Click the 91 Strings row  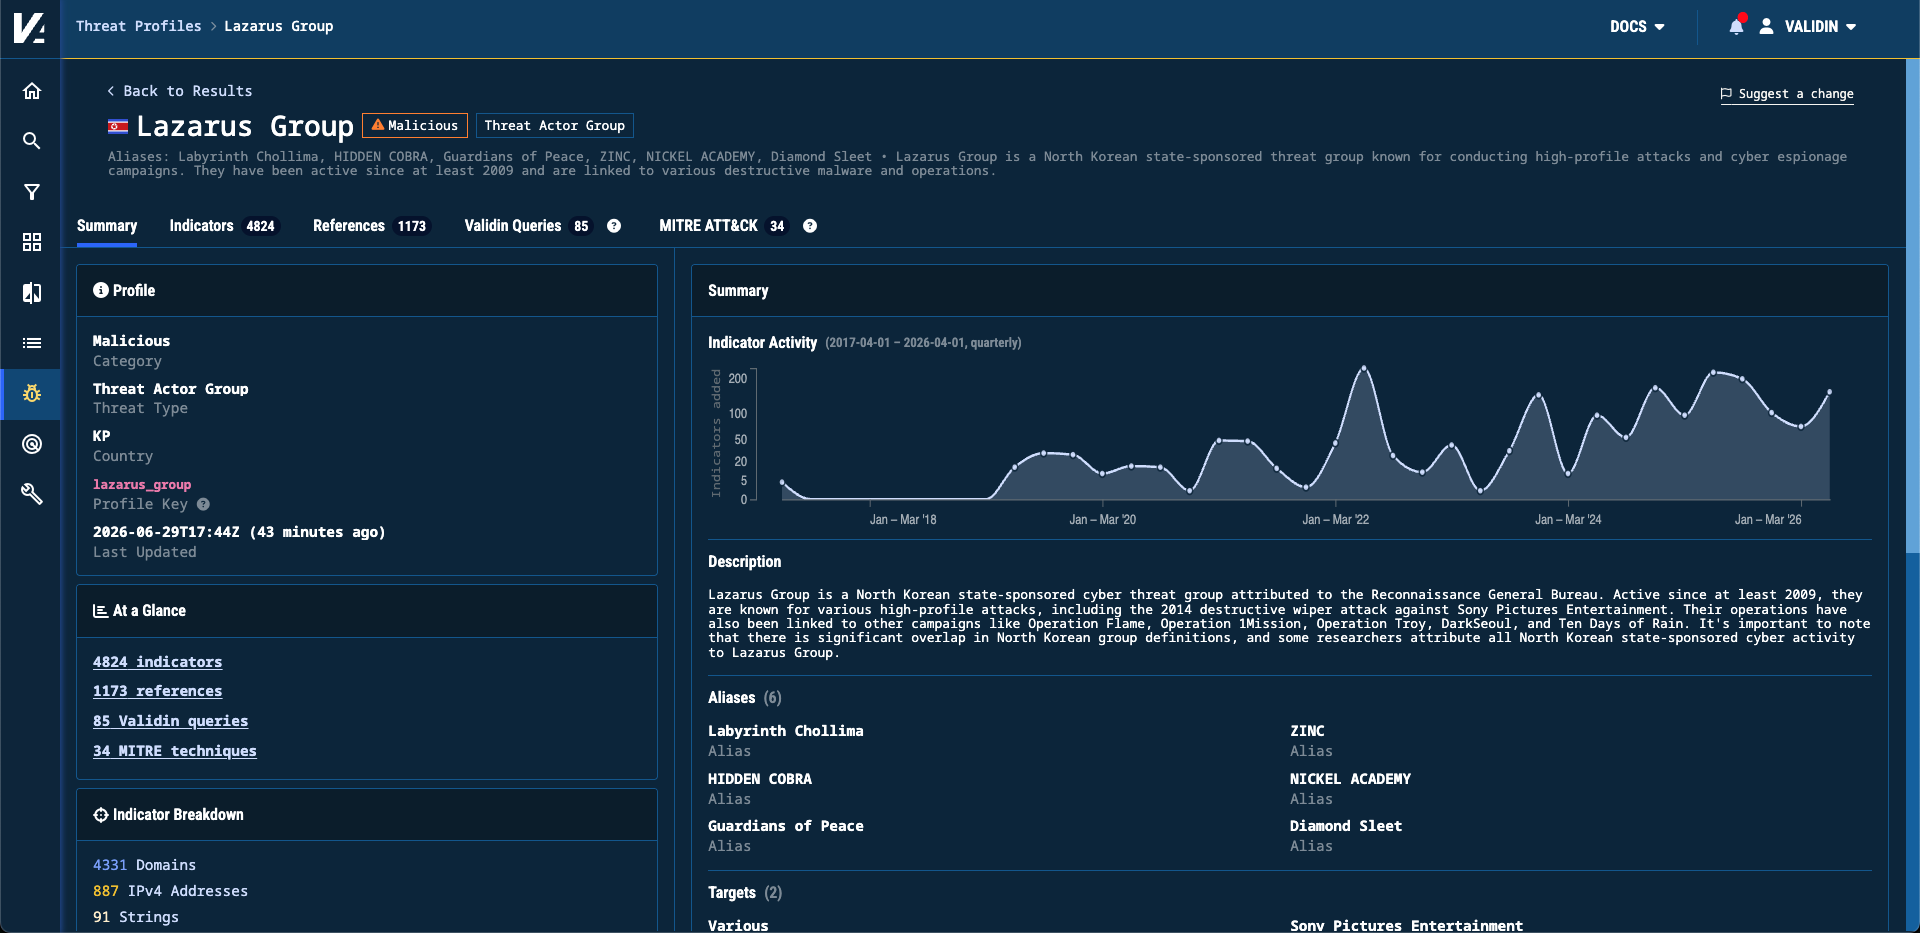coord(136,917)
